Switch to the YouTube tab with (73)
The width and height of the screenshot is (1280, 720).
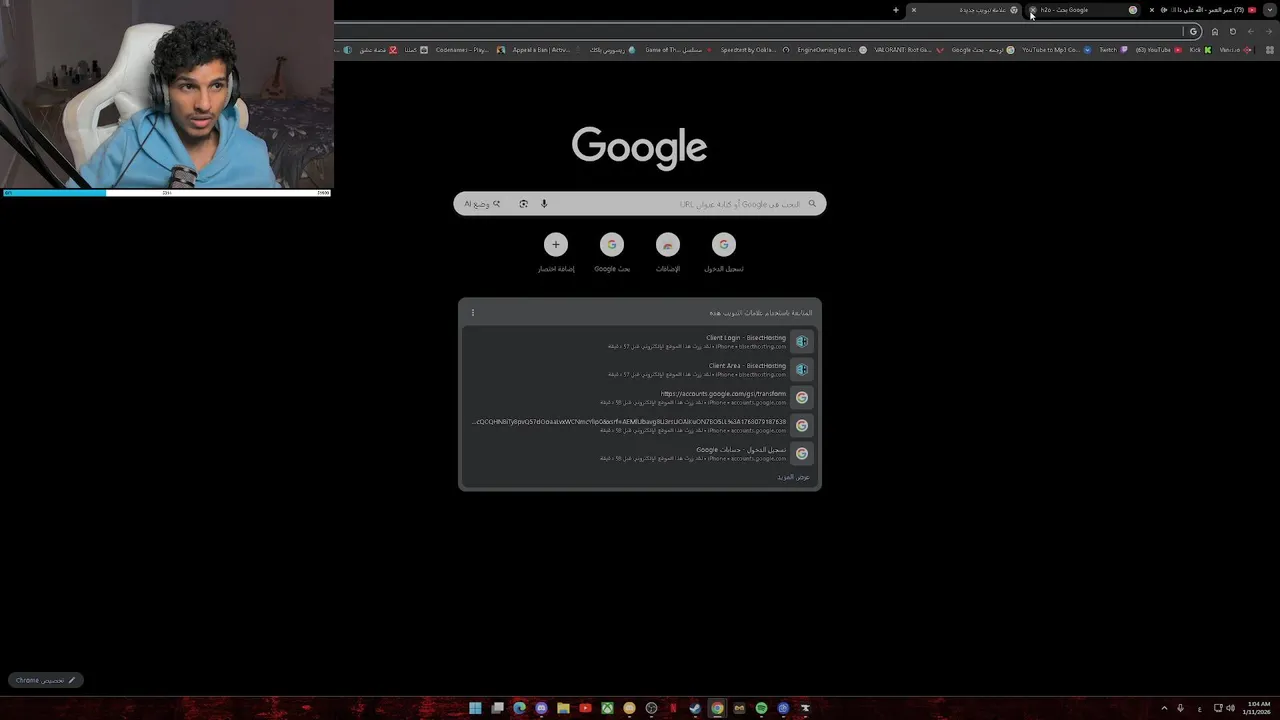point(1202,10)
